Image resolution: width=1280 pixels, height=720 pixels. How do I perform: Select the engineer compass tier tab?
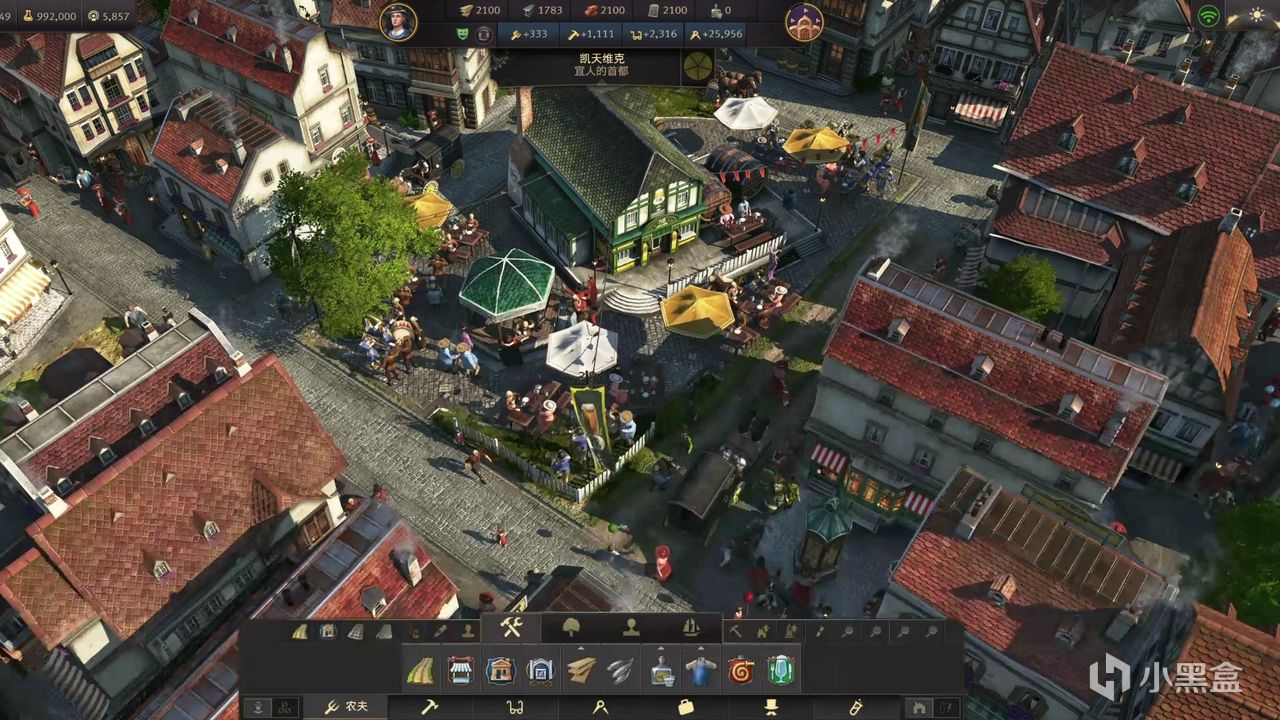point(600,707)
